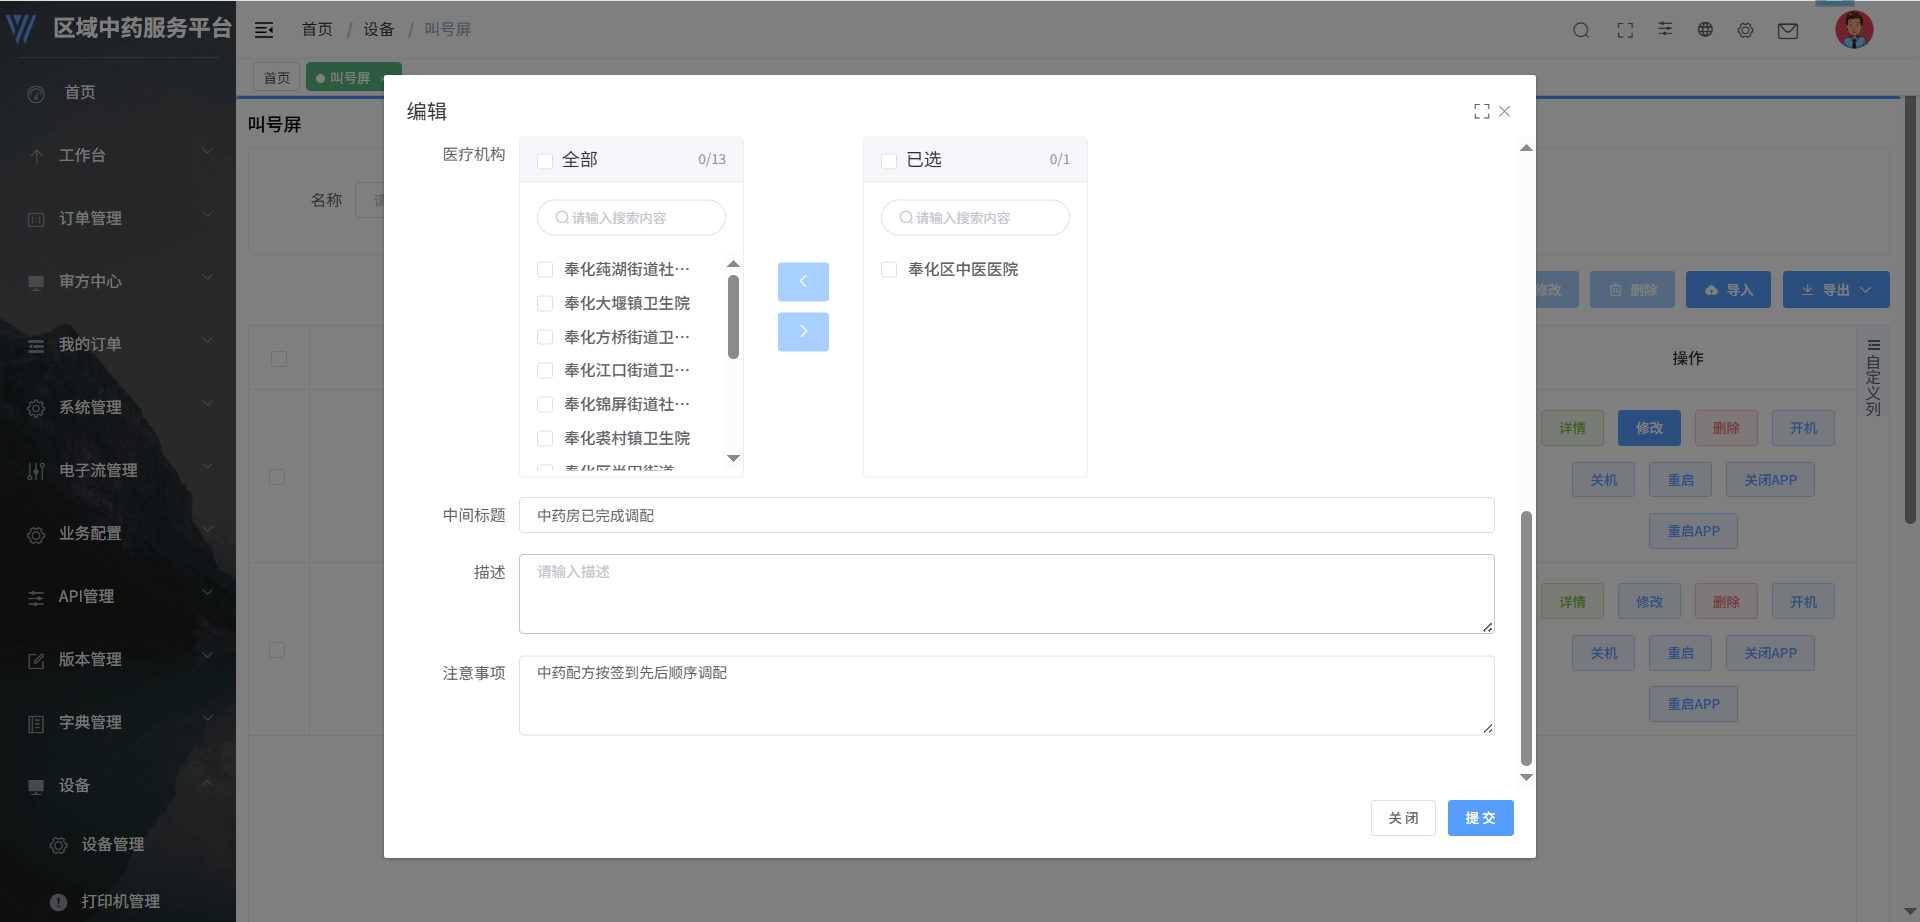Screen dimensions: 1920x922
Task: Open language globe icon in header
Action: click(1705, 30)
